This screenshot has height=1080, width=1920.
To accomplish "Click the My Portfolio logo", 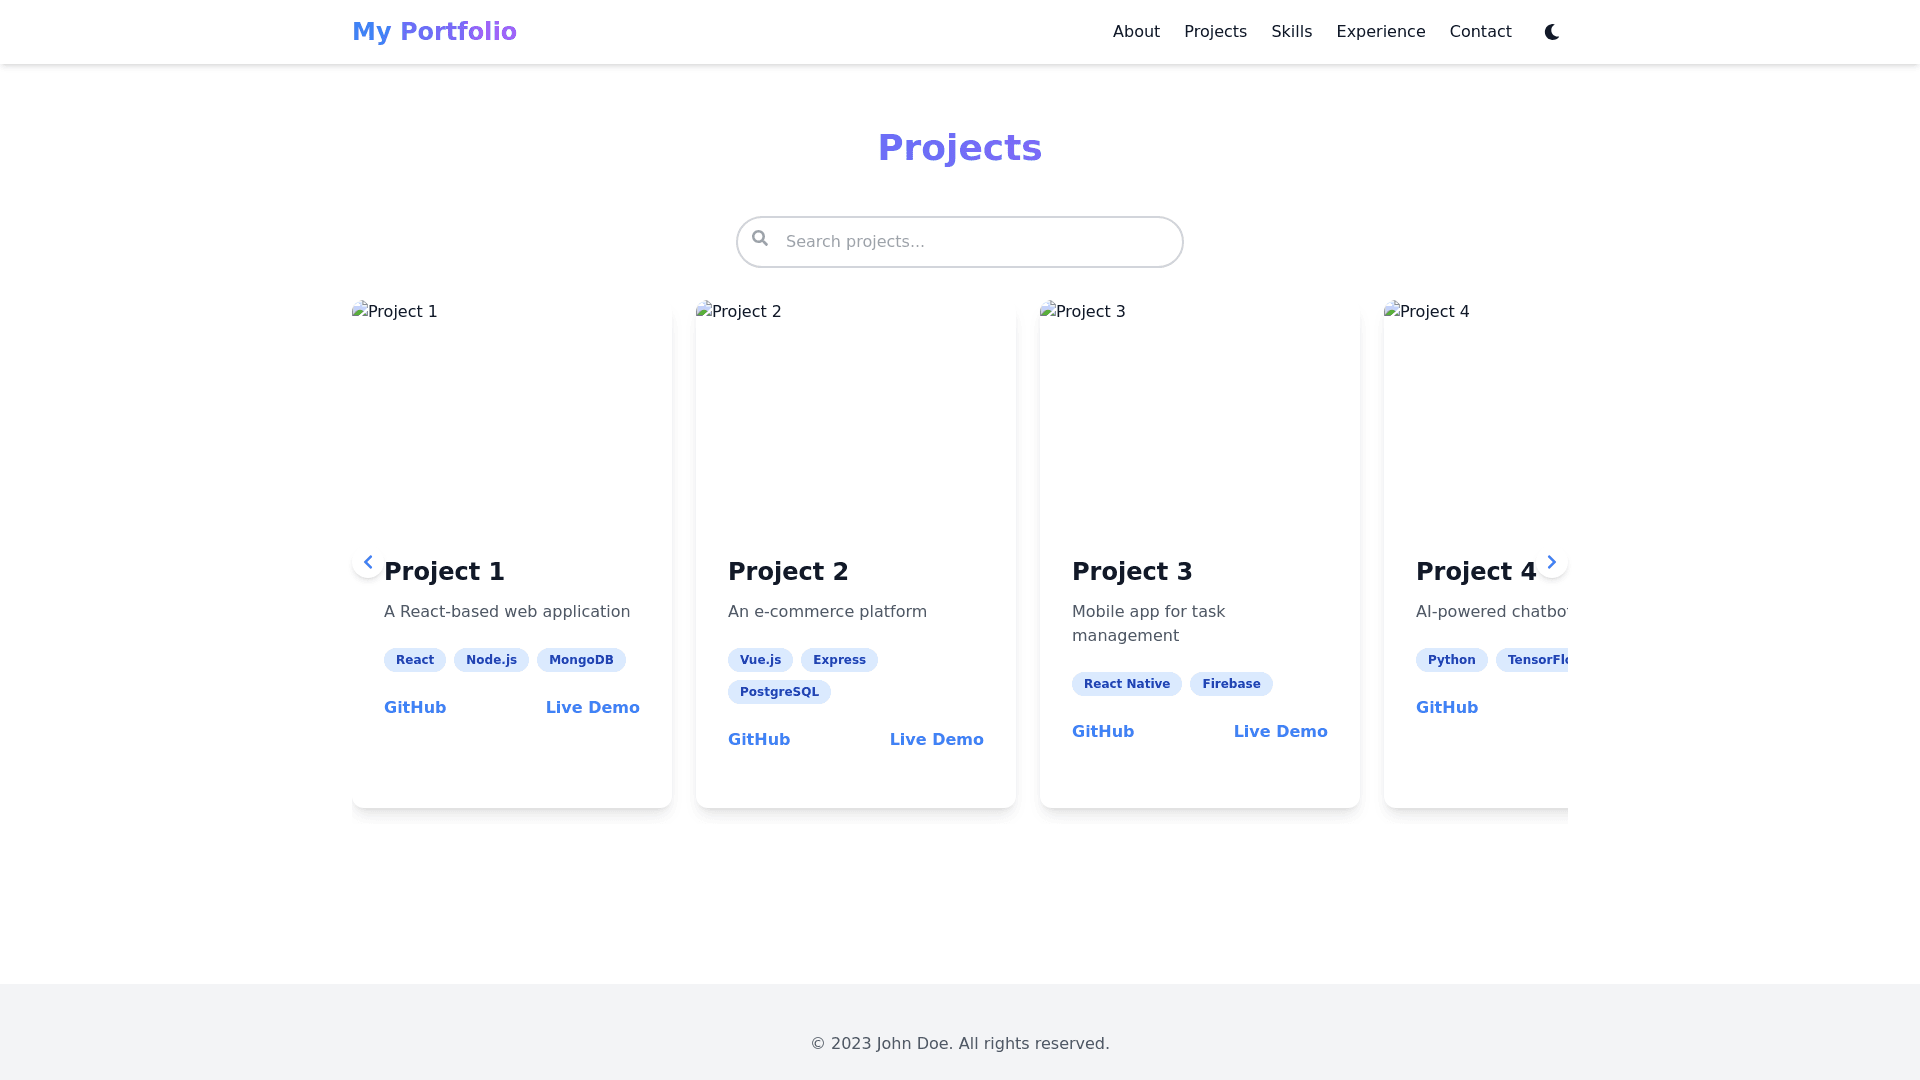I will click(x=434, y=32).
